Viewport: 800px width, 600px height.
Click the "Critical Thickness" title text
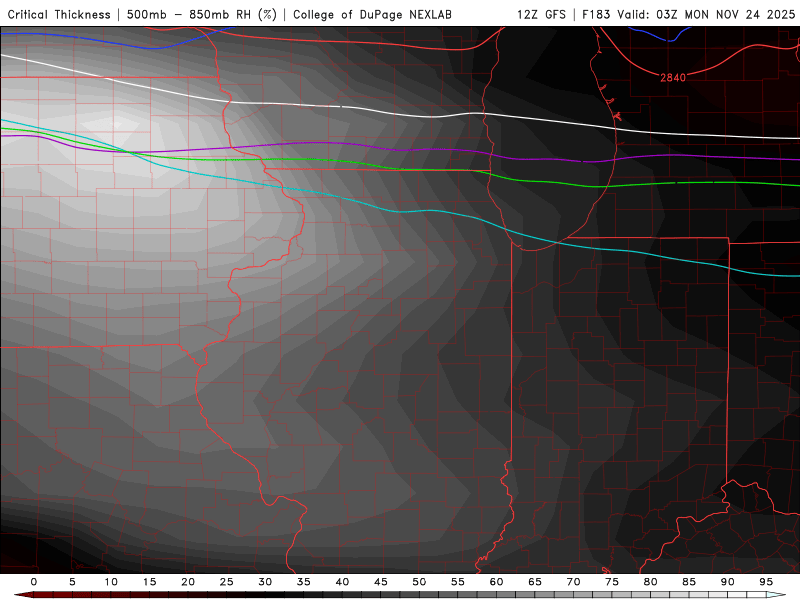(x=59, y=15)
